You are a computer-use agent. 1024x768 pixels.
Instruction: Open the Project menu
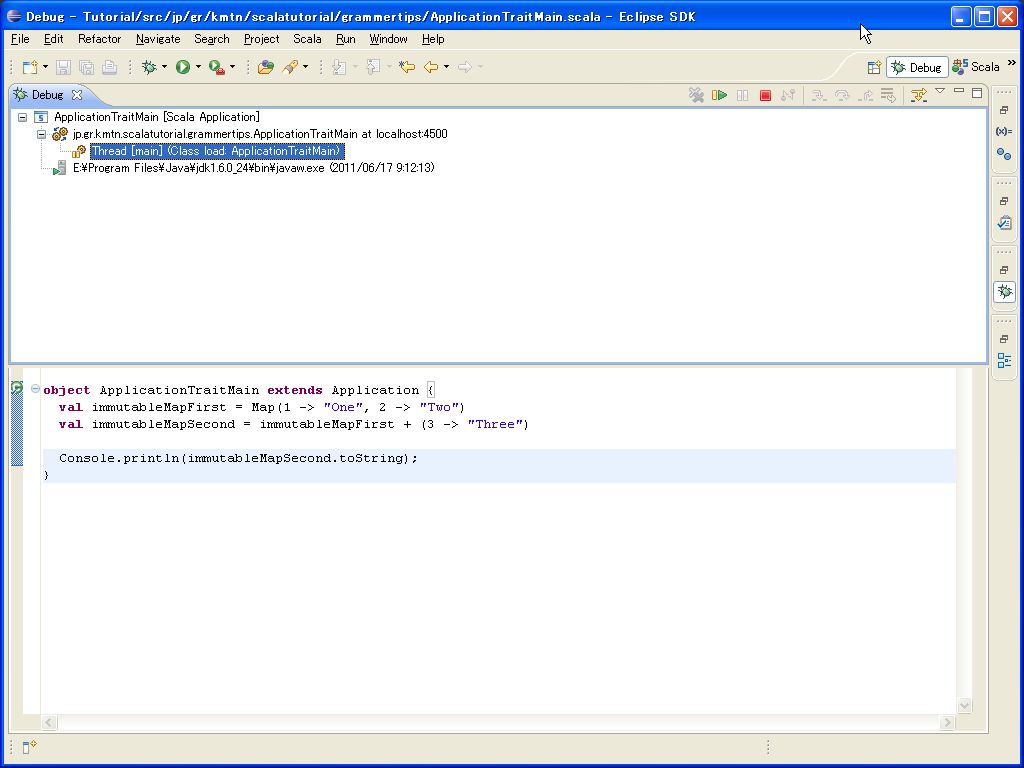click(x=261, y=39)
